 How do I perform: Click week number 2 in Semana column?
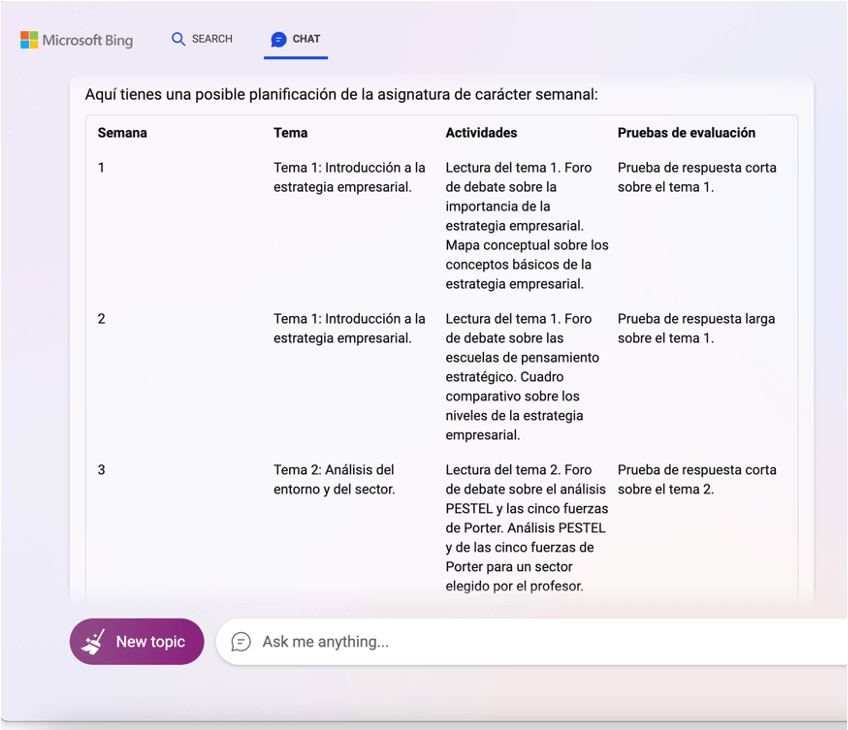coord(101,319)
